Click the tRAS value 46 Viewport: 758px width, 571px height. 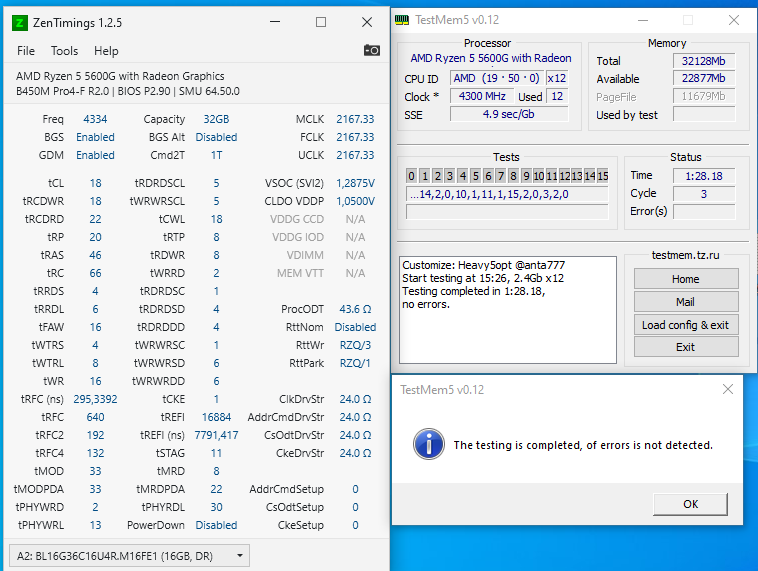pyautogui.click(x=95, y=255)
